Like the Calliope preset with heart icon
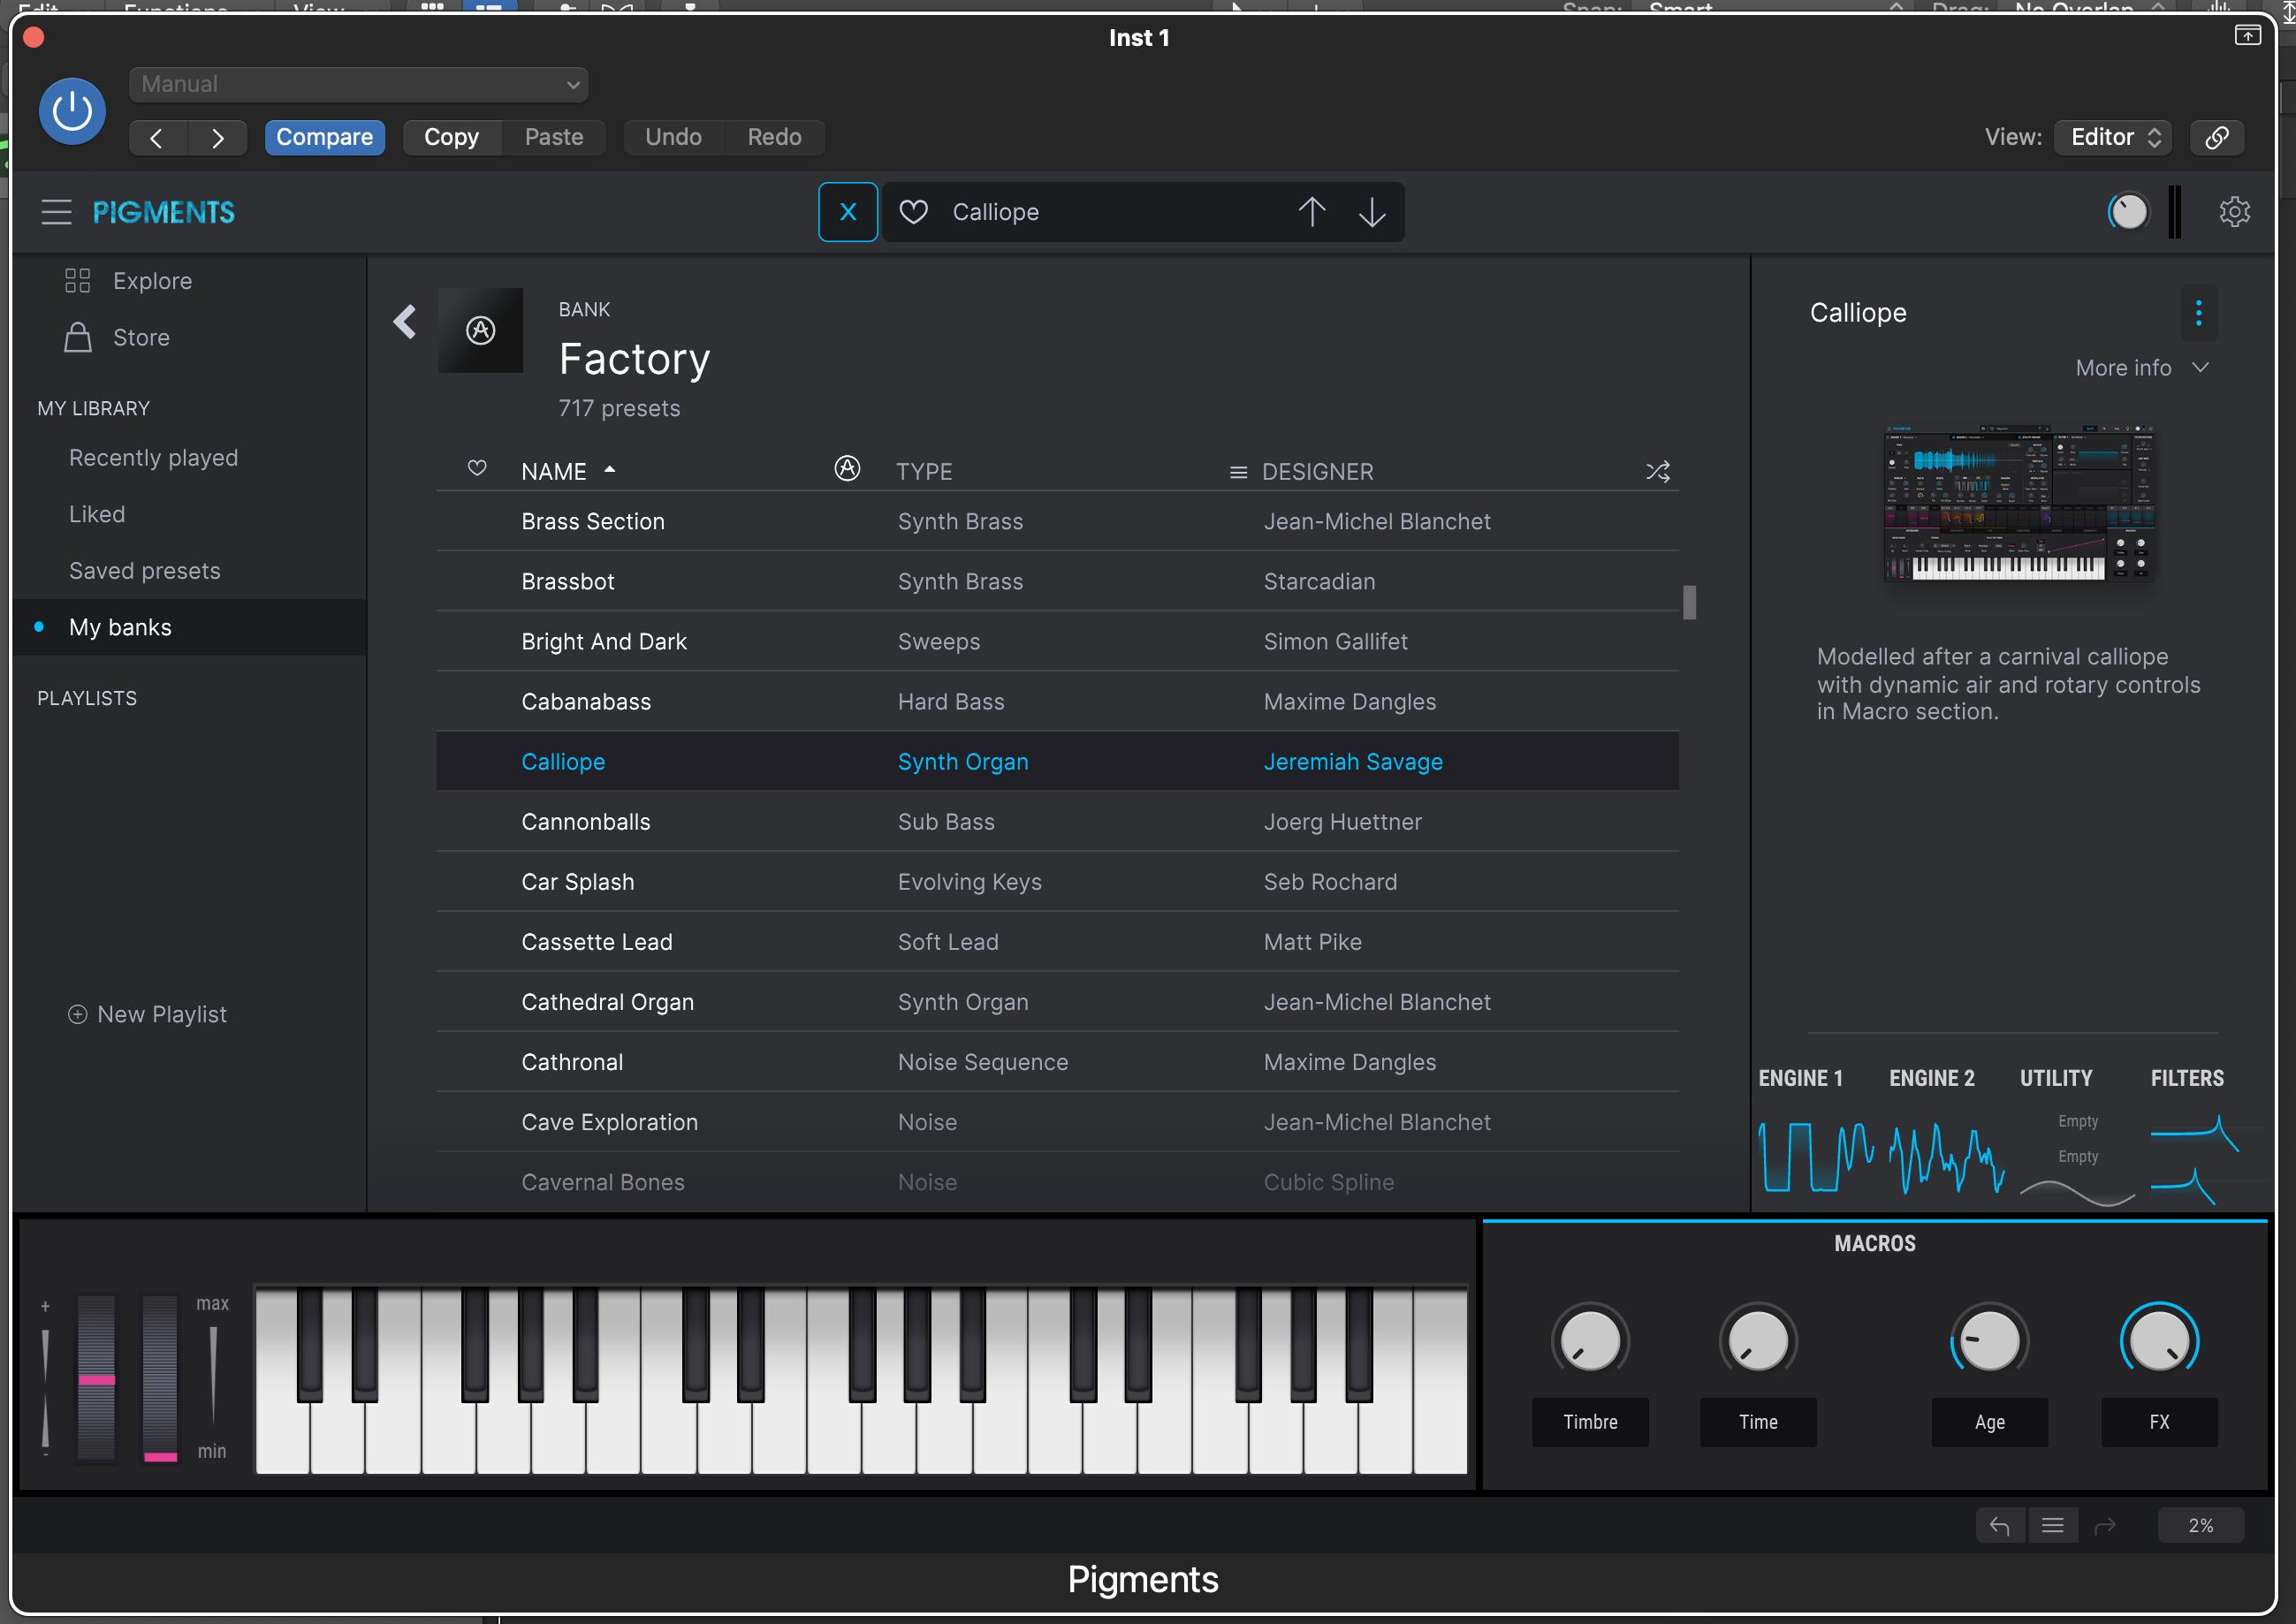The image size is (2296, 1624). [913, 212]
